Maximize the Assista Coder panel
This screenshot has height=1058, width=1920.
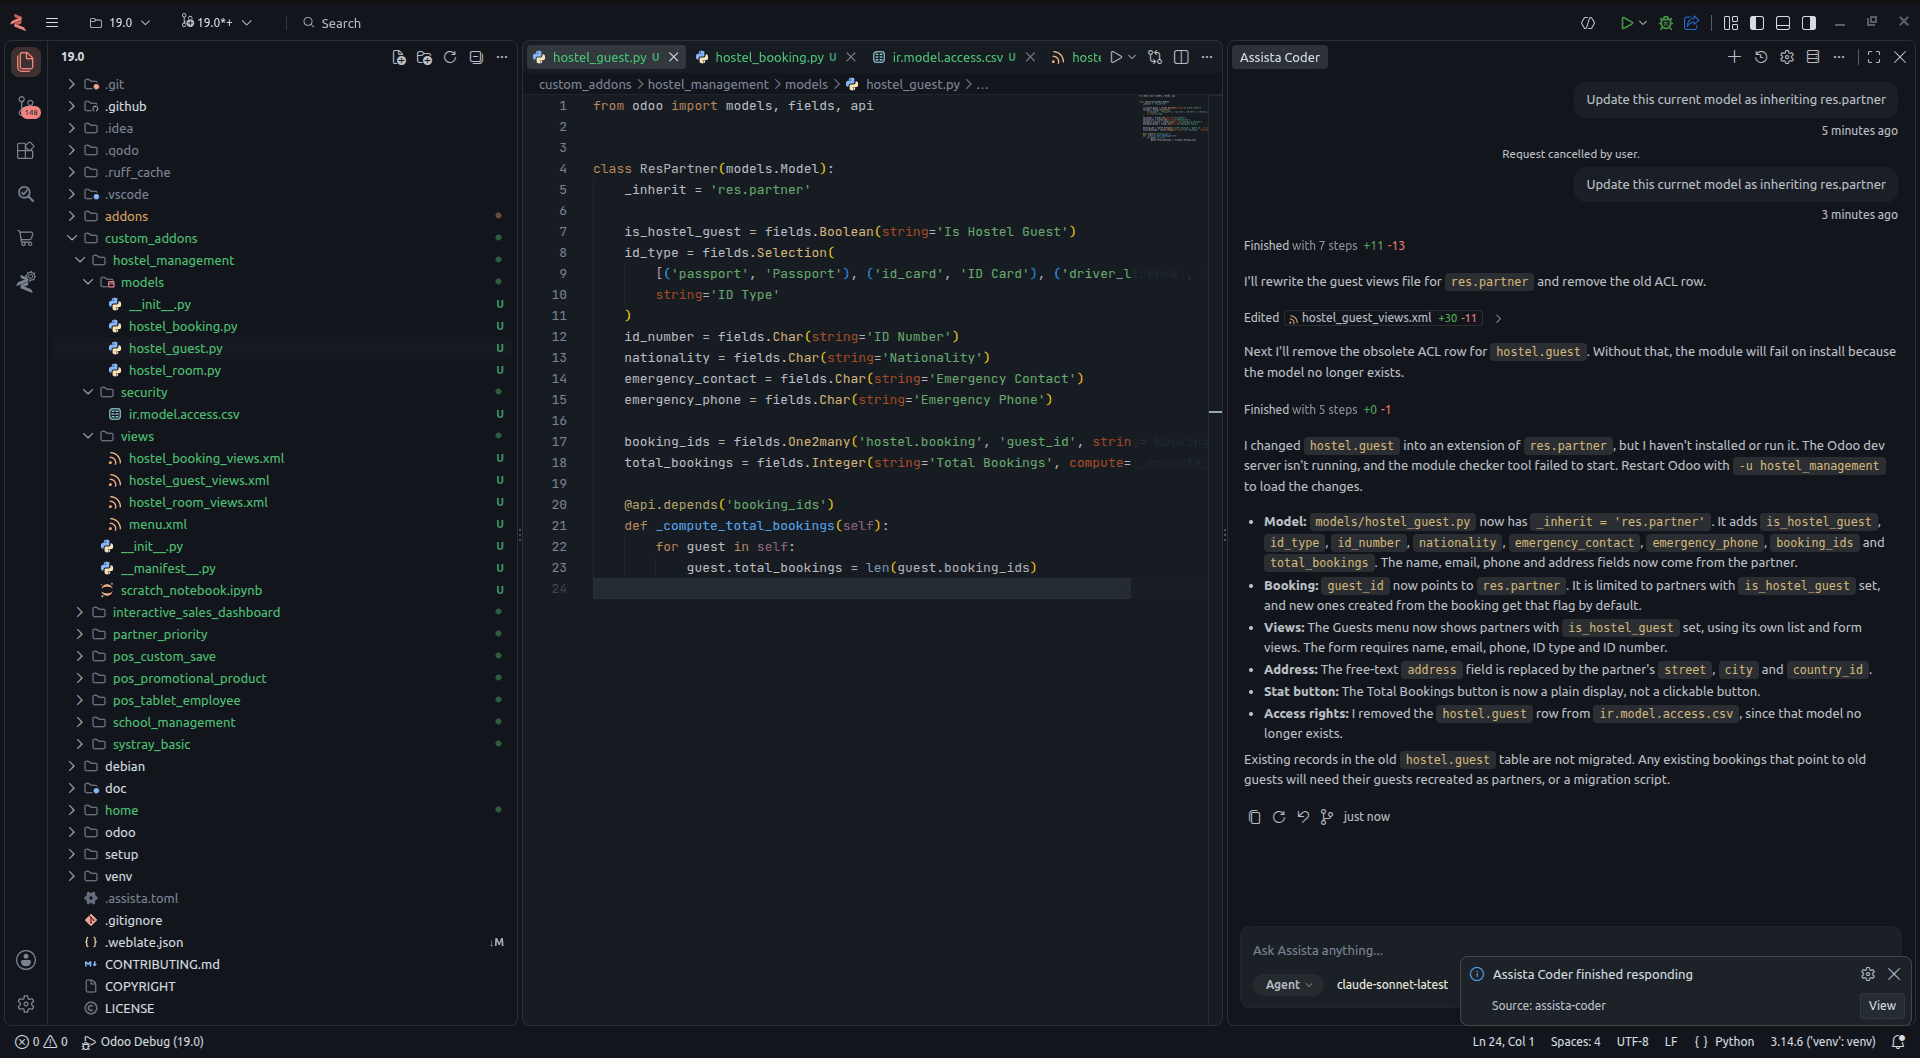(x=1874, y=57)
